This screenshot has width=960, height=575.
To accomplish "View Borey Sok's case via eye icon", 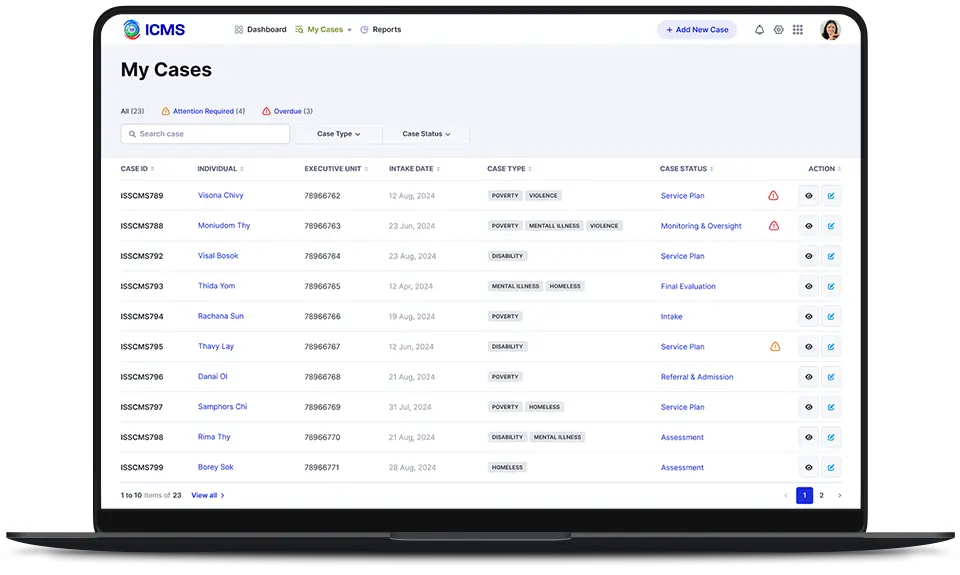I will 808,468.
